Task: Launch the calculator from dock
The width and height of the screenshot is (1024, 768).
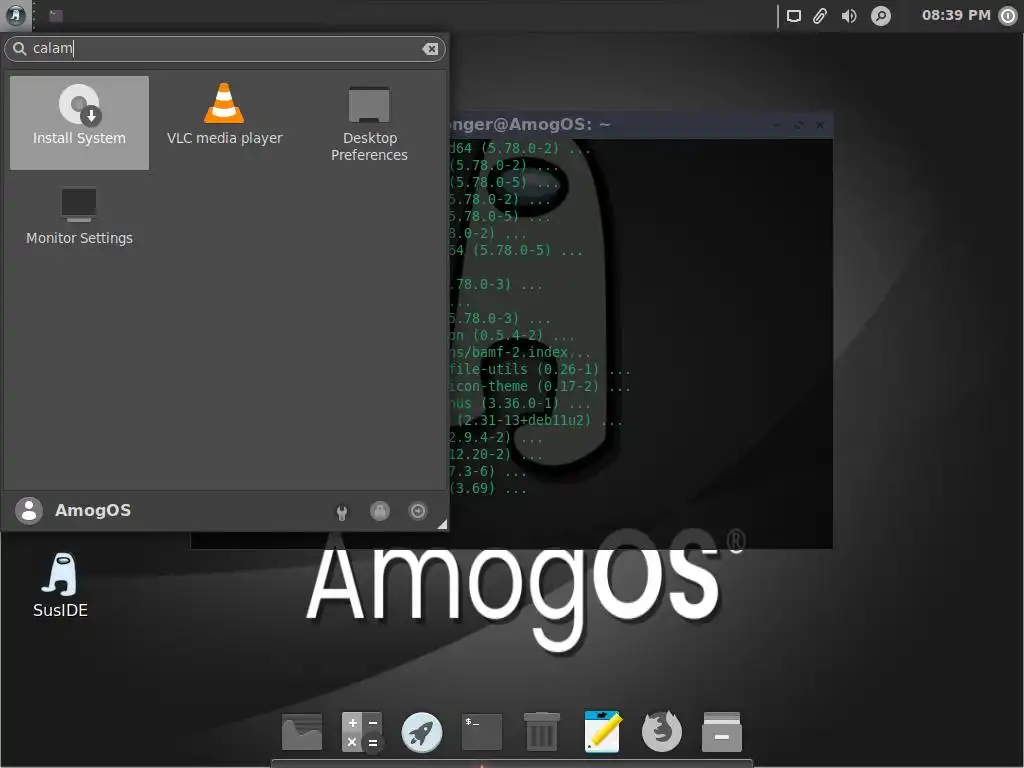Action: pos(362,732)
